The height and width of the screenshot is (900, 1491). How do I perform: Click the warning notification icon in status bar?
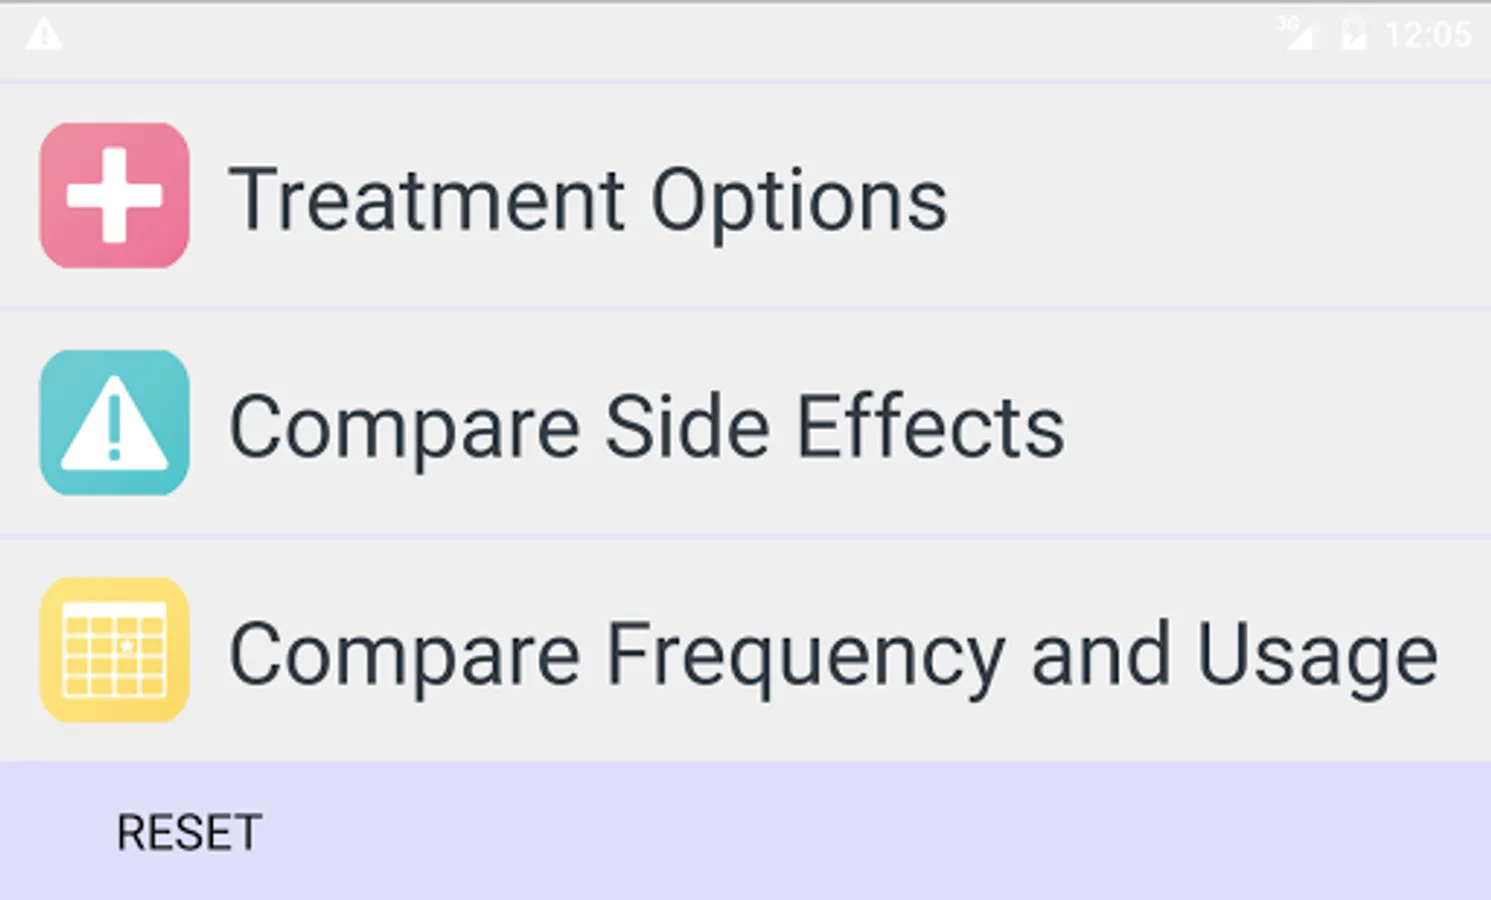click(x=44, y=35)
